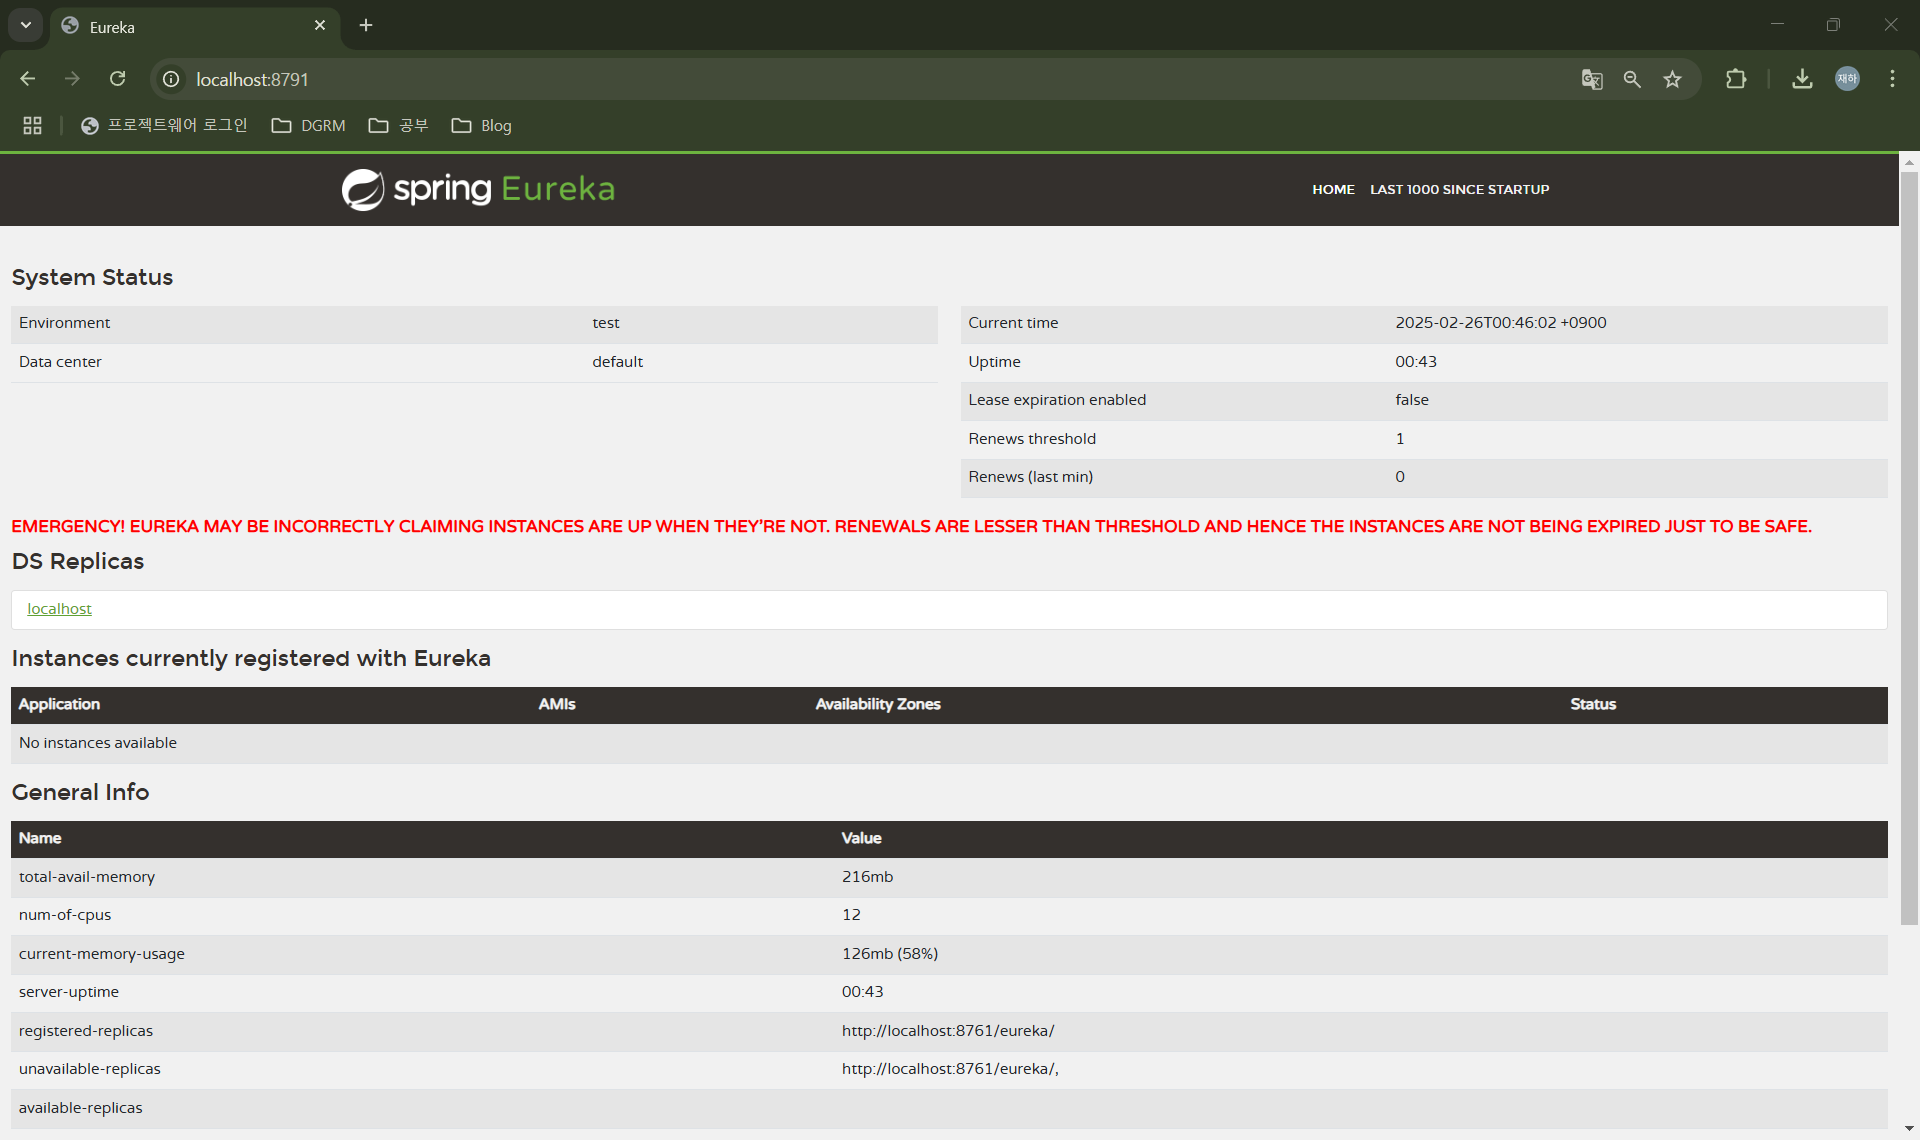The image size is (1920, 1140).
Task: Click the registered-replicas URL value
Action: [x=948, y=1031]
